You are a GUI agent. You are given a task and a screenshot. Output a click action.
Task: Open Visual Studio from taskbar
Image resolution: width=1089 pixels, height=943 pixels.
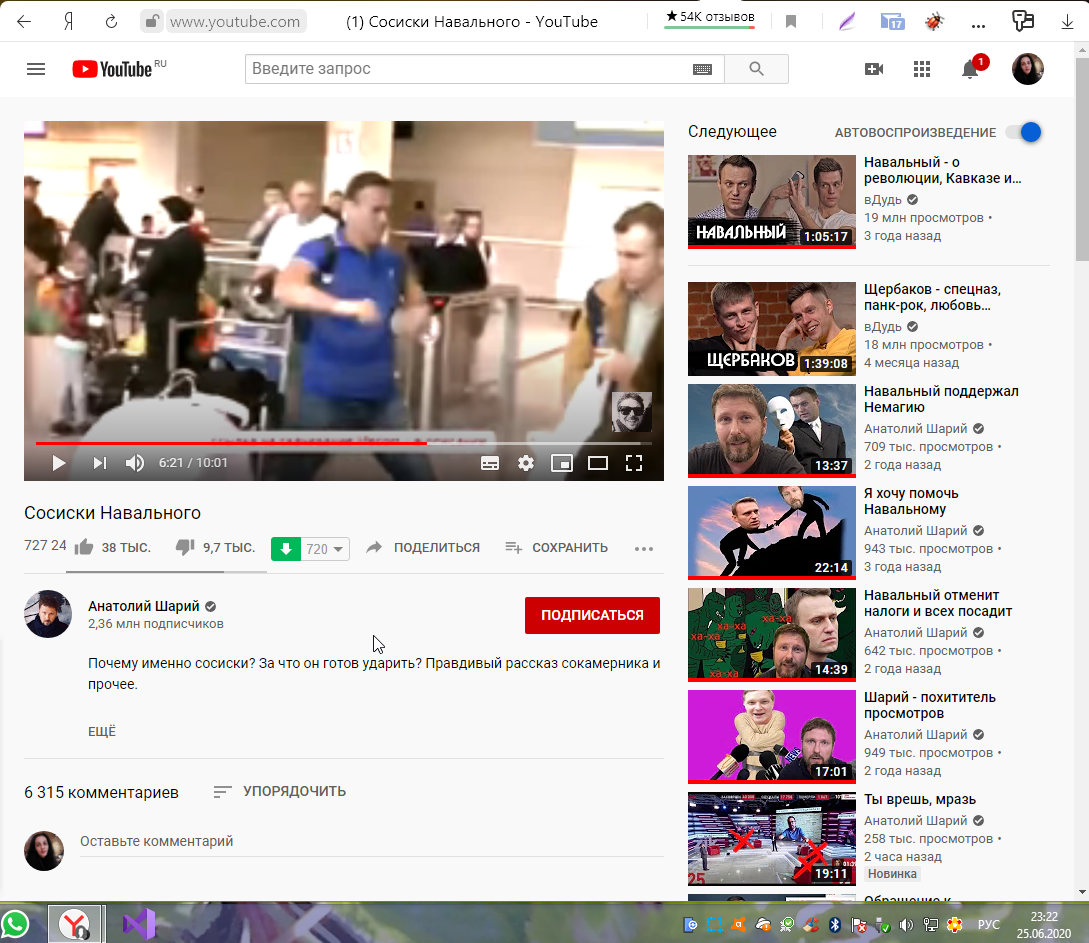(139, 924)
